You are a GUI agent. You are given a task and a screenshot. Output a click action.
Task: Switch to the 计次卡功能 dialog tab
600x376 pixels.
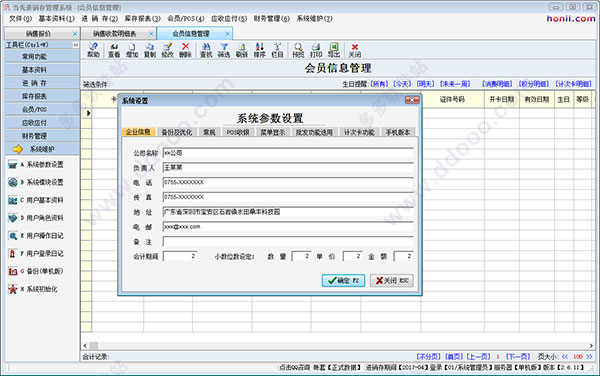pyautogui.click(x=359, y=132)
